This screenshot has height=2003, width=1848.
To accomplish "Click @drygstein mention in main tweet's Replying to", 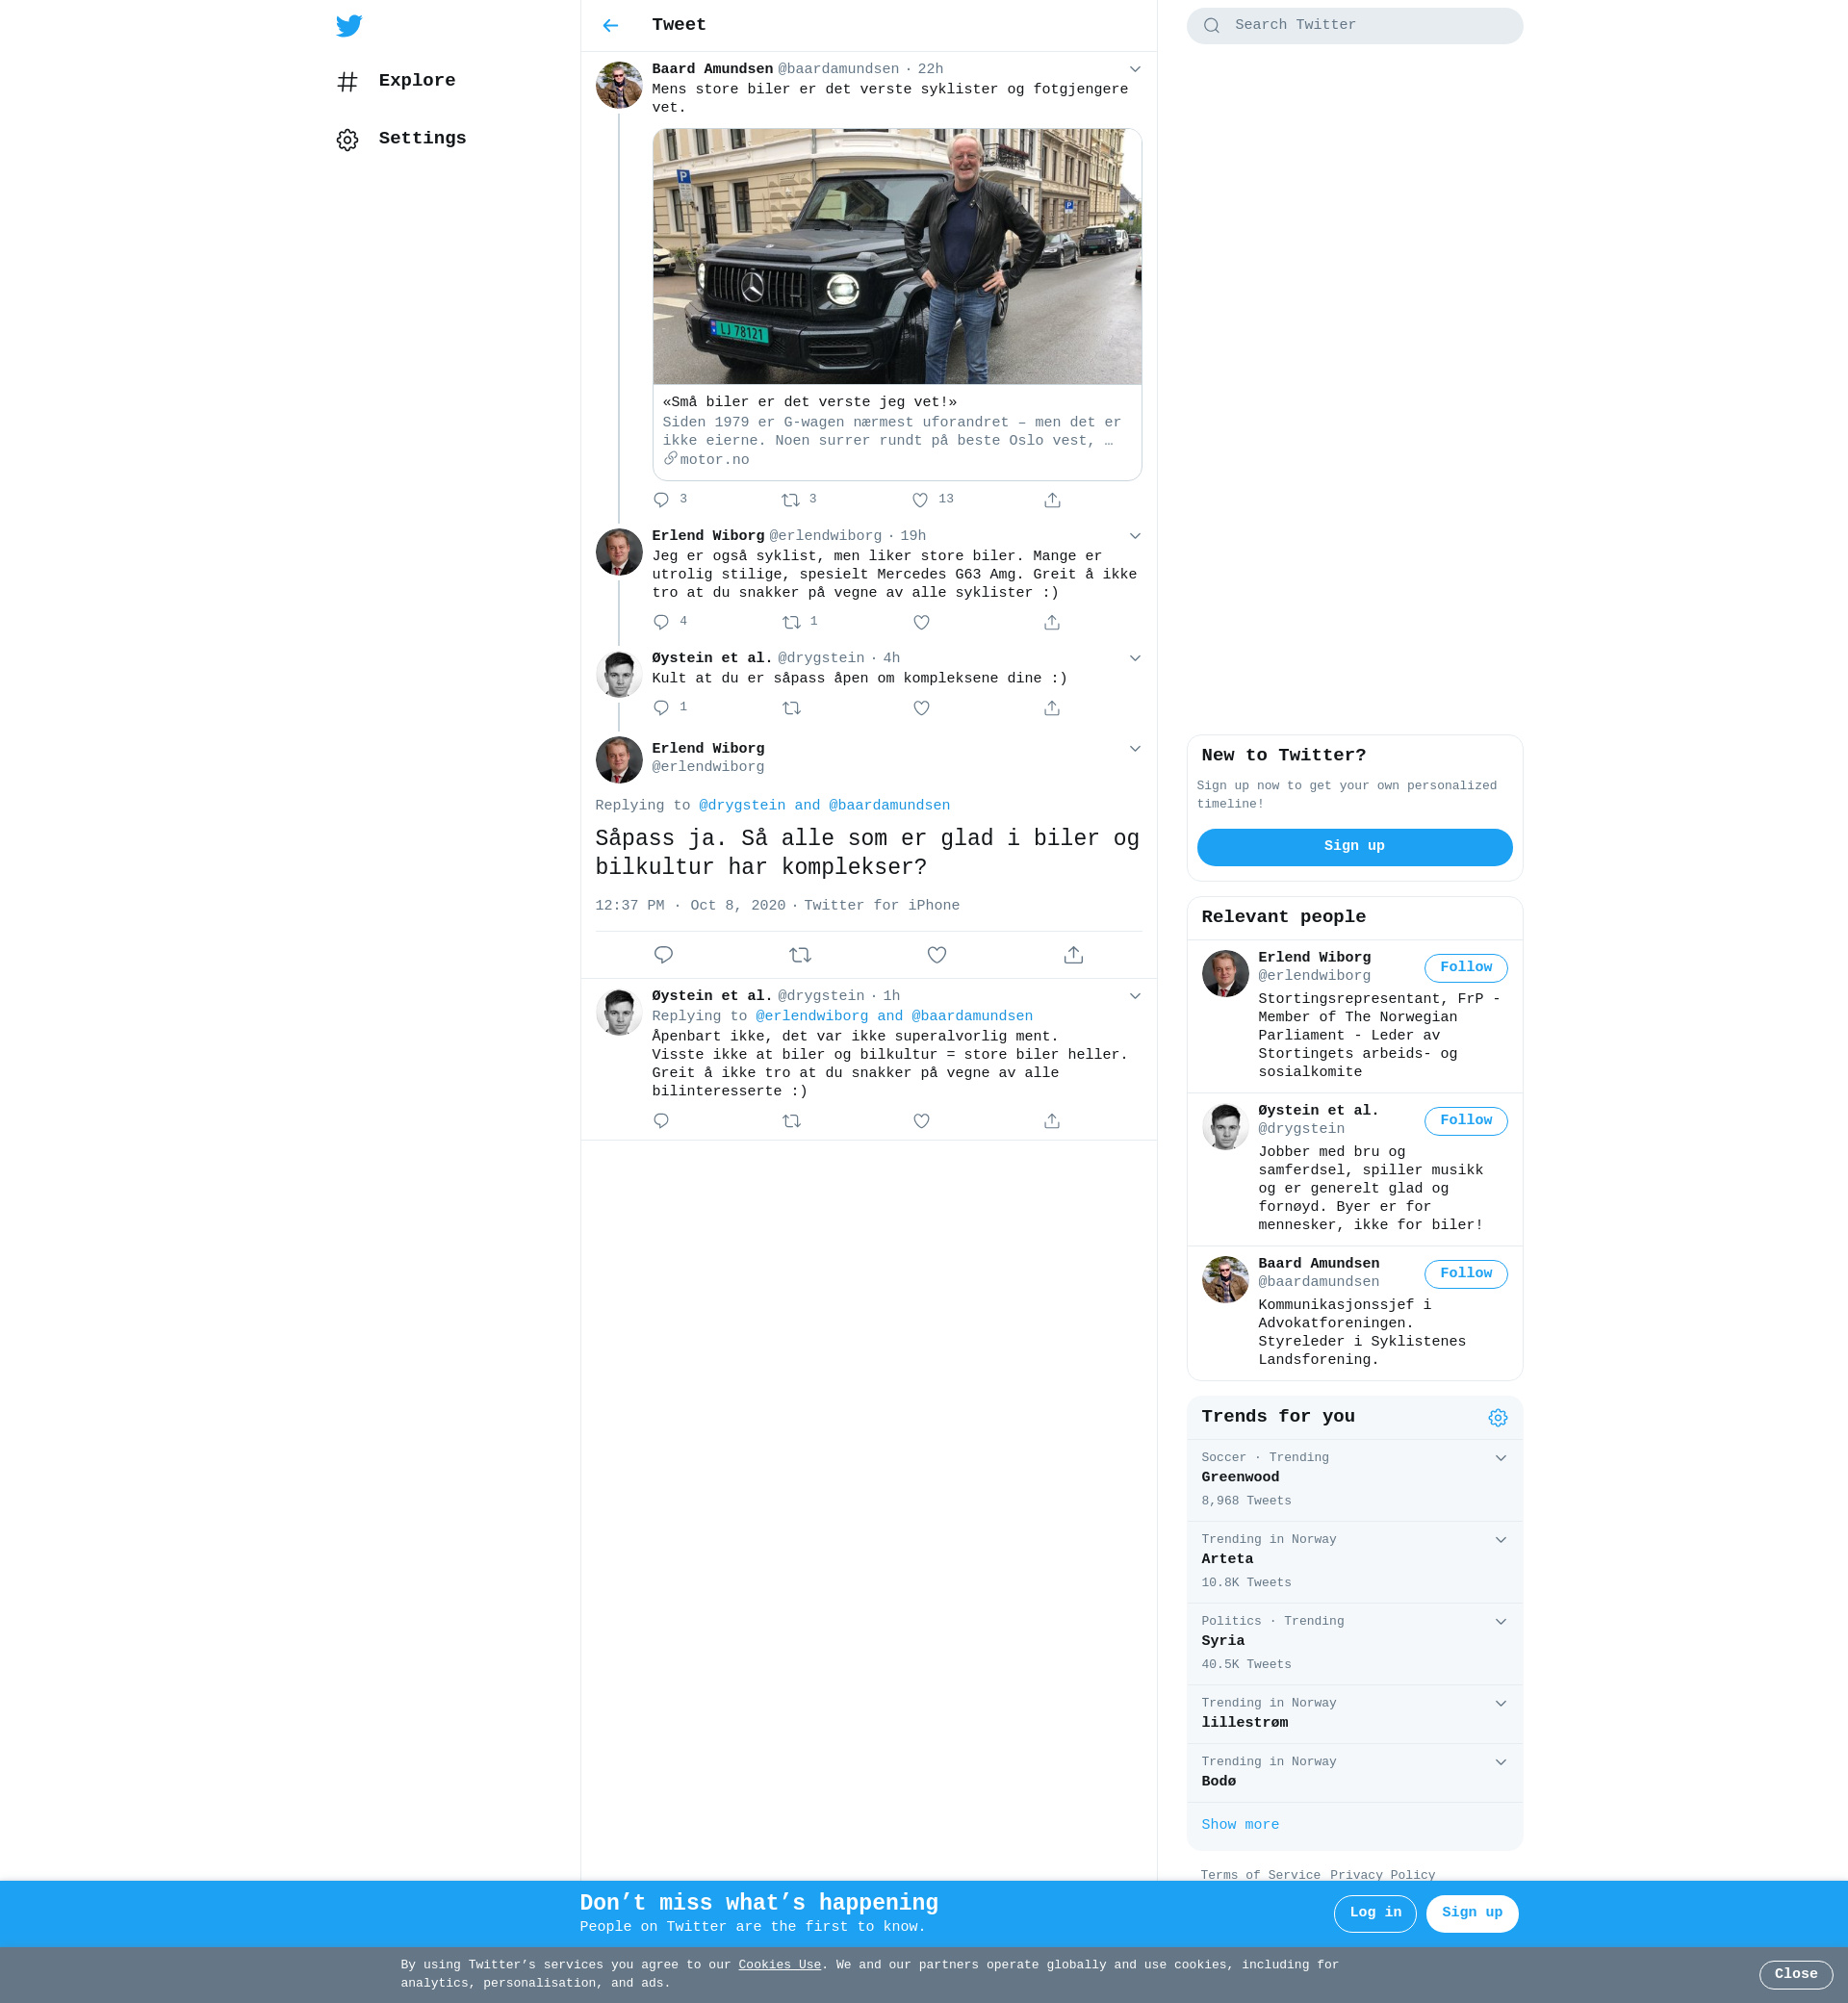I will click(742, 806).
